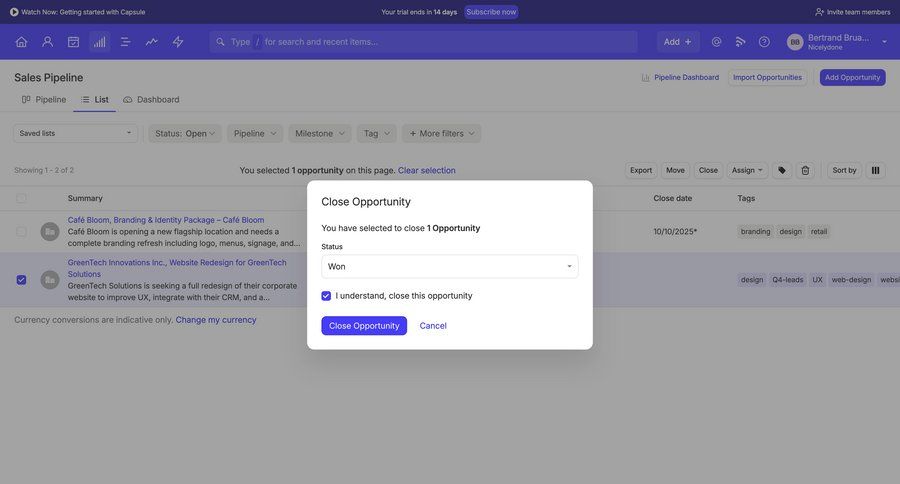Viewport: 900px width, 484px height.
Task: Click the help question mark icon
Action: pos(764,42)
